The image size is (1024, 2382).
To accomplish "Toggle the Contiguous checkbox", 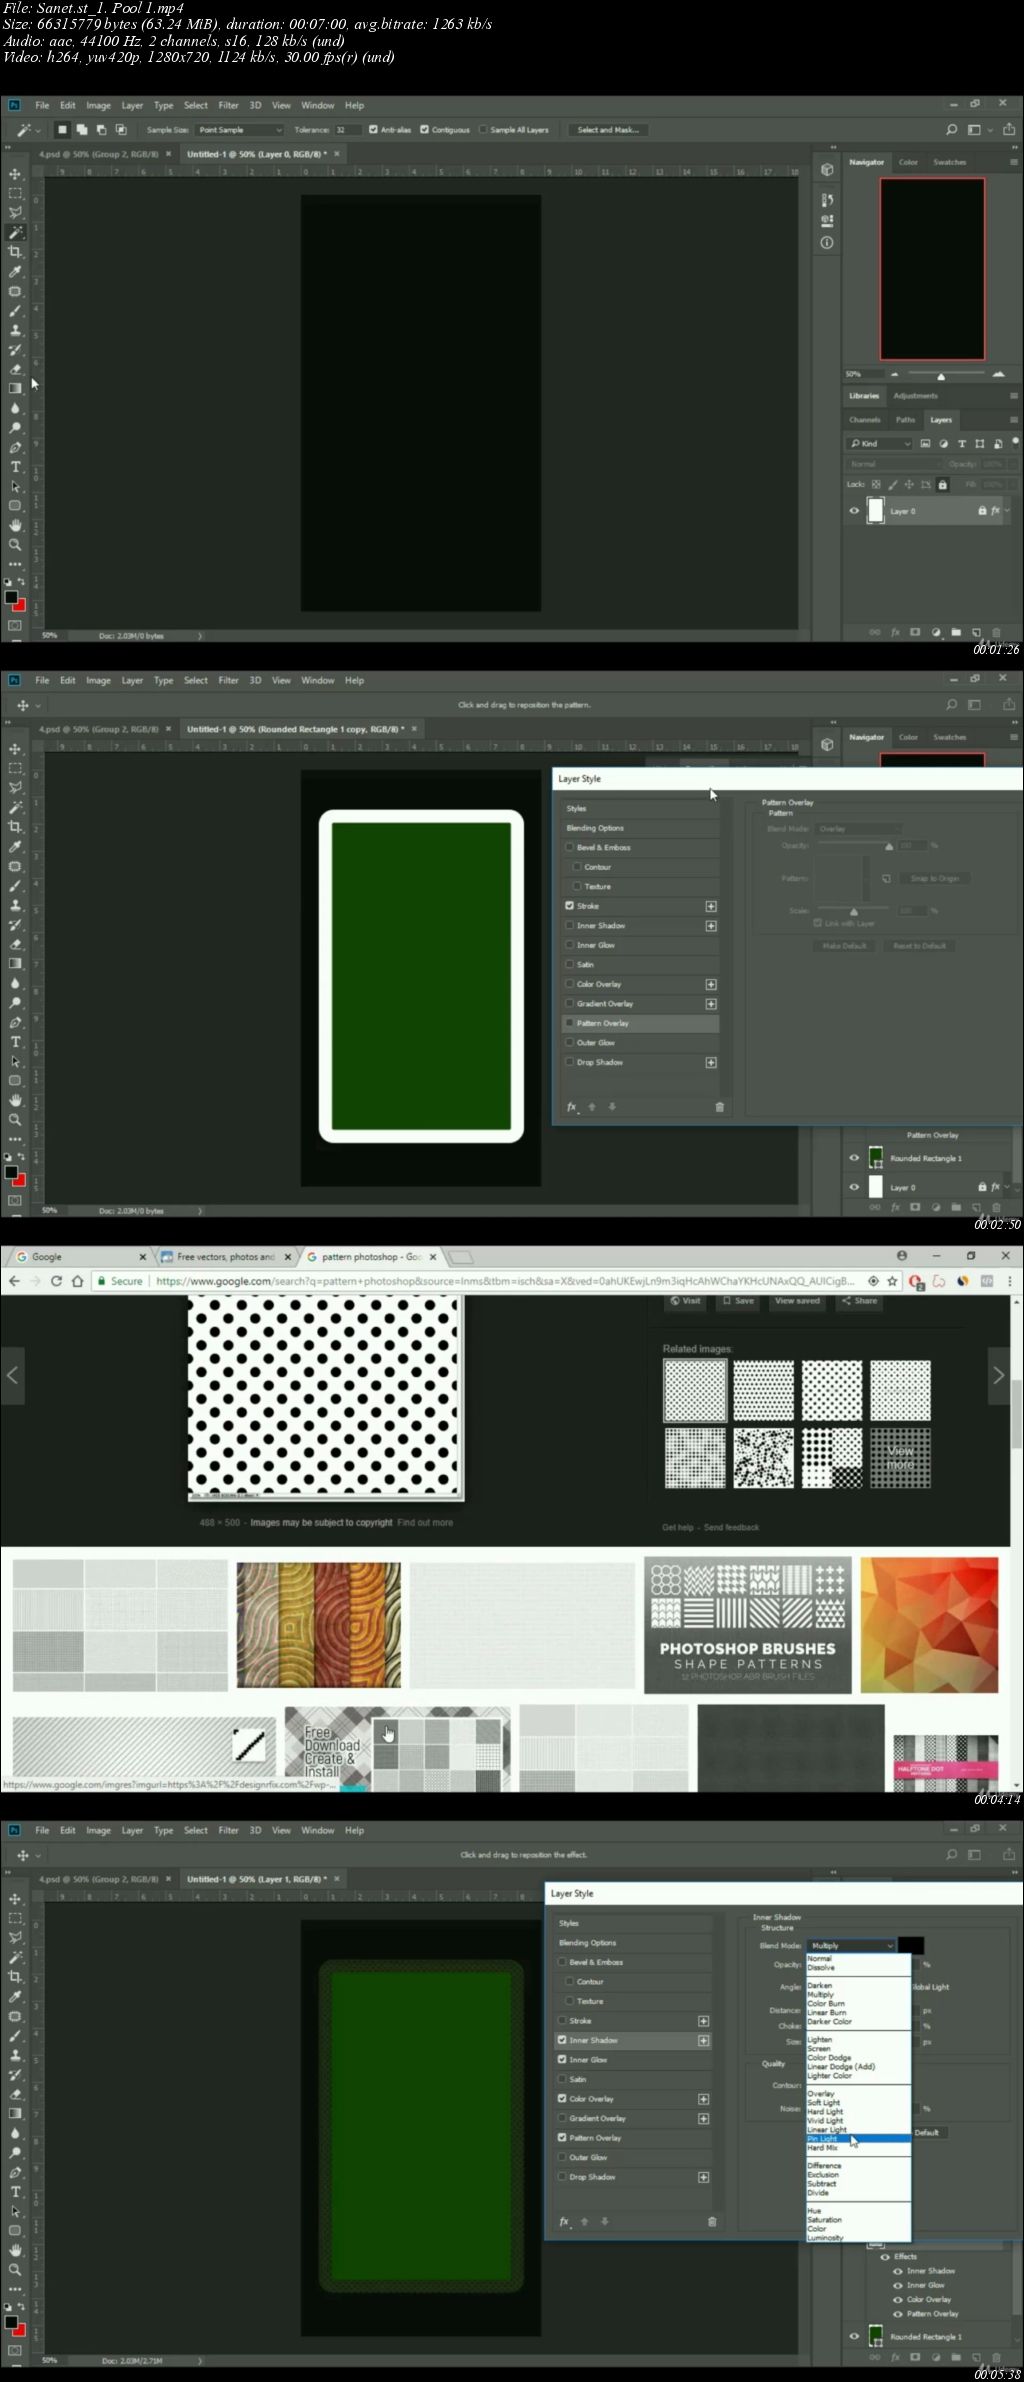I will (x=424, y=130).
